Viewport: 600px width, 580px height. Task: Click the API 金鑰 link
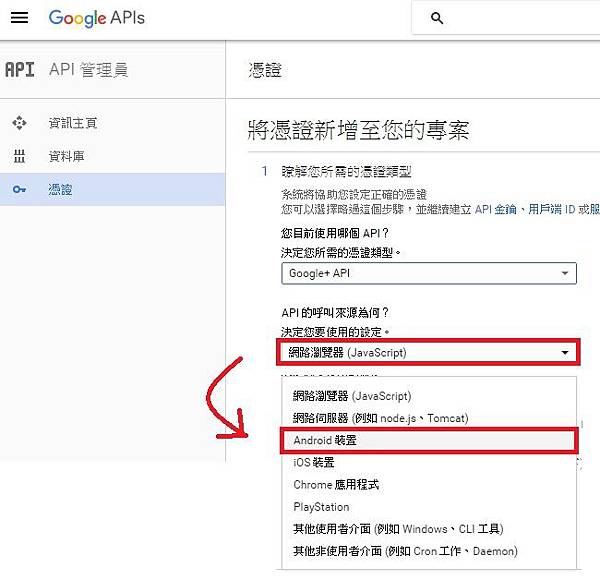click(496, 209)
